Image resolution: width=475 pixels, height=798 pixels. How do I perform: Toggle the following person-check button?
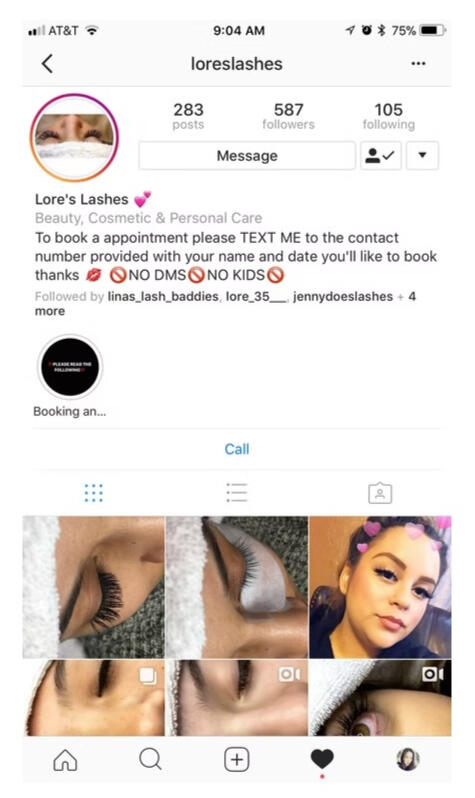(381, 155)
